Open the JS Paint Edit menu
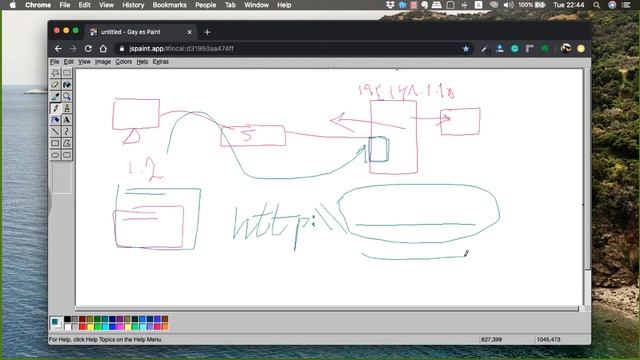This screenshot has width=640, height=360. [69, 62]
